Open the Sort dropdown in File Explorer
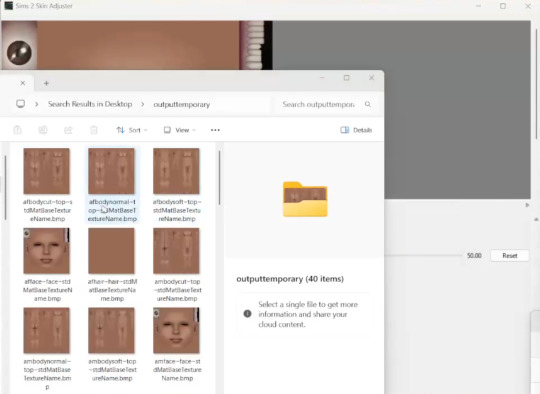This screenshot has height=394, width=540. coord(132,130)
